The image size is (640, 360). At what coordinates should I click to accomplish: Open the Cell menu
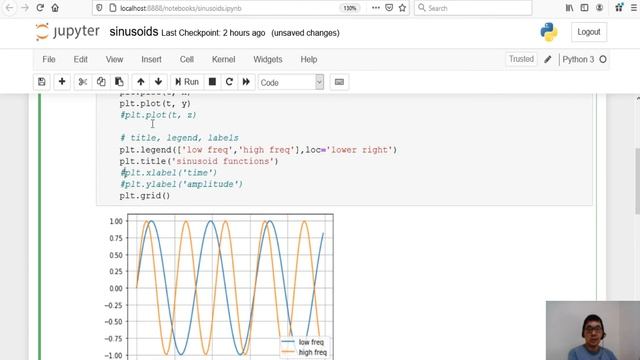(x=187, y=60)
